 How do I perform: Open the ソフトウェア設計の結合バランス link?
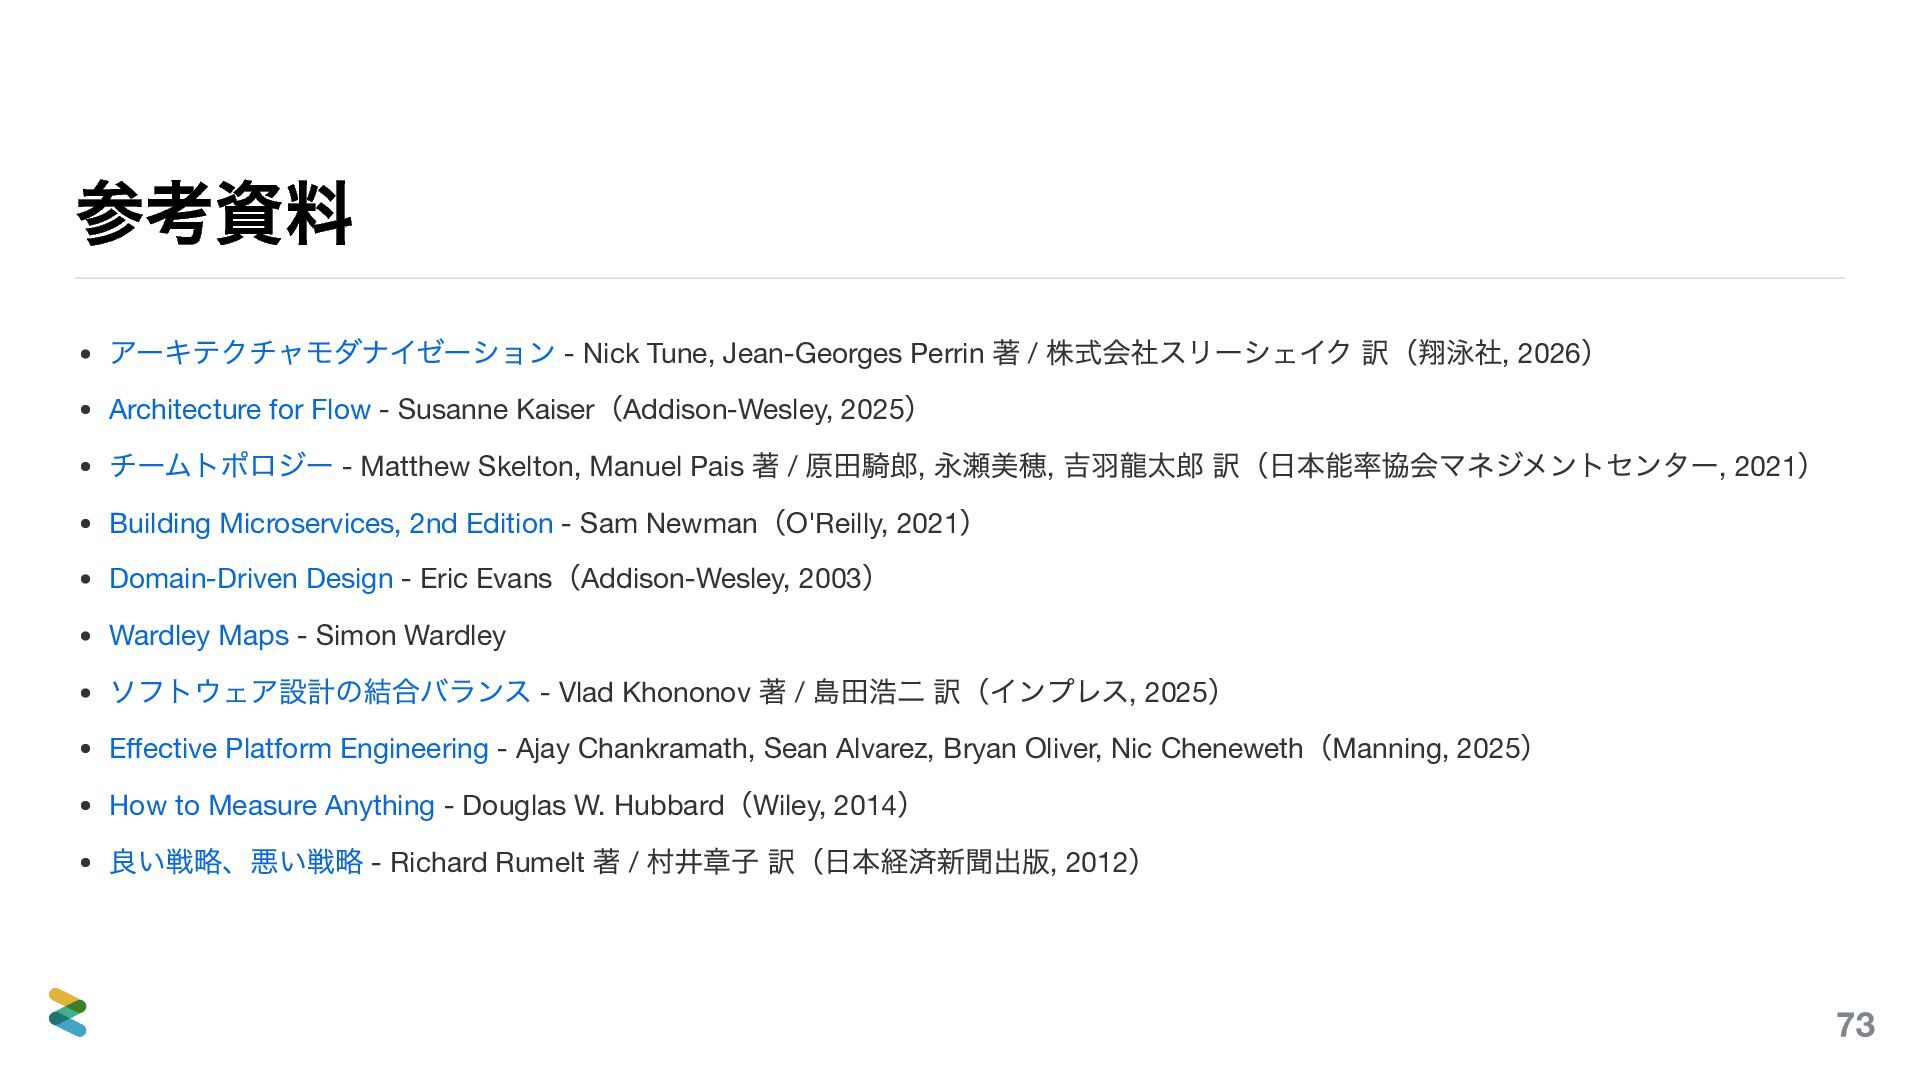pyautogui.click(x=319, y=692)
